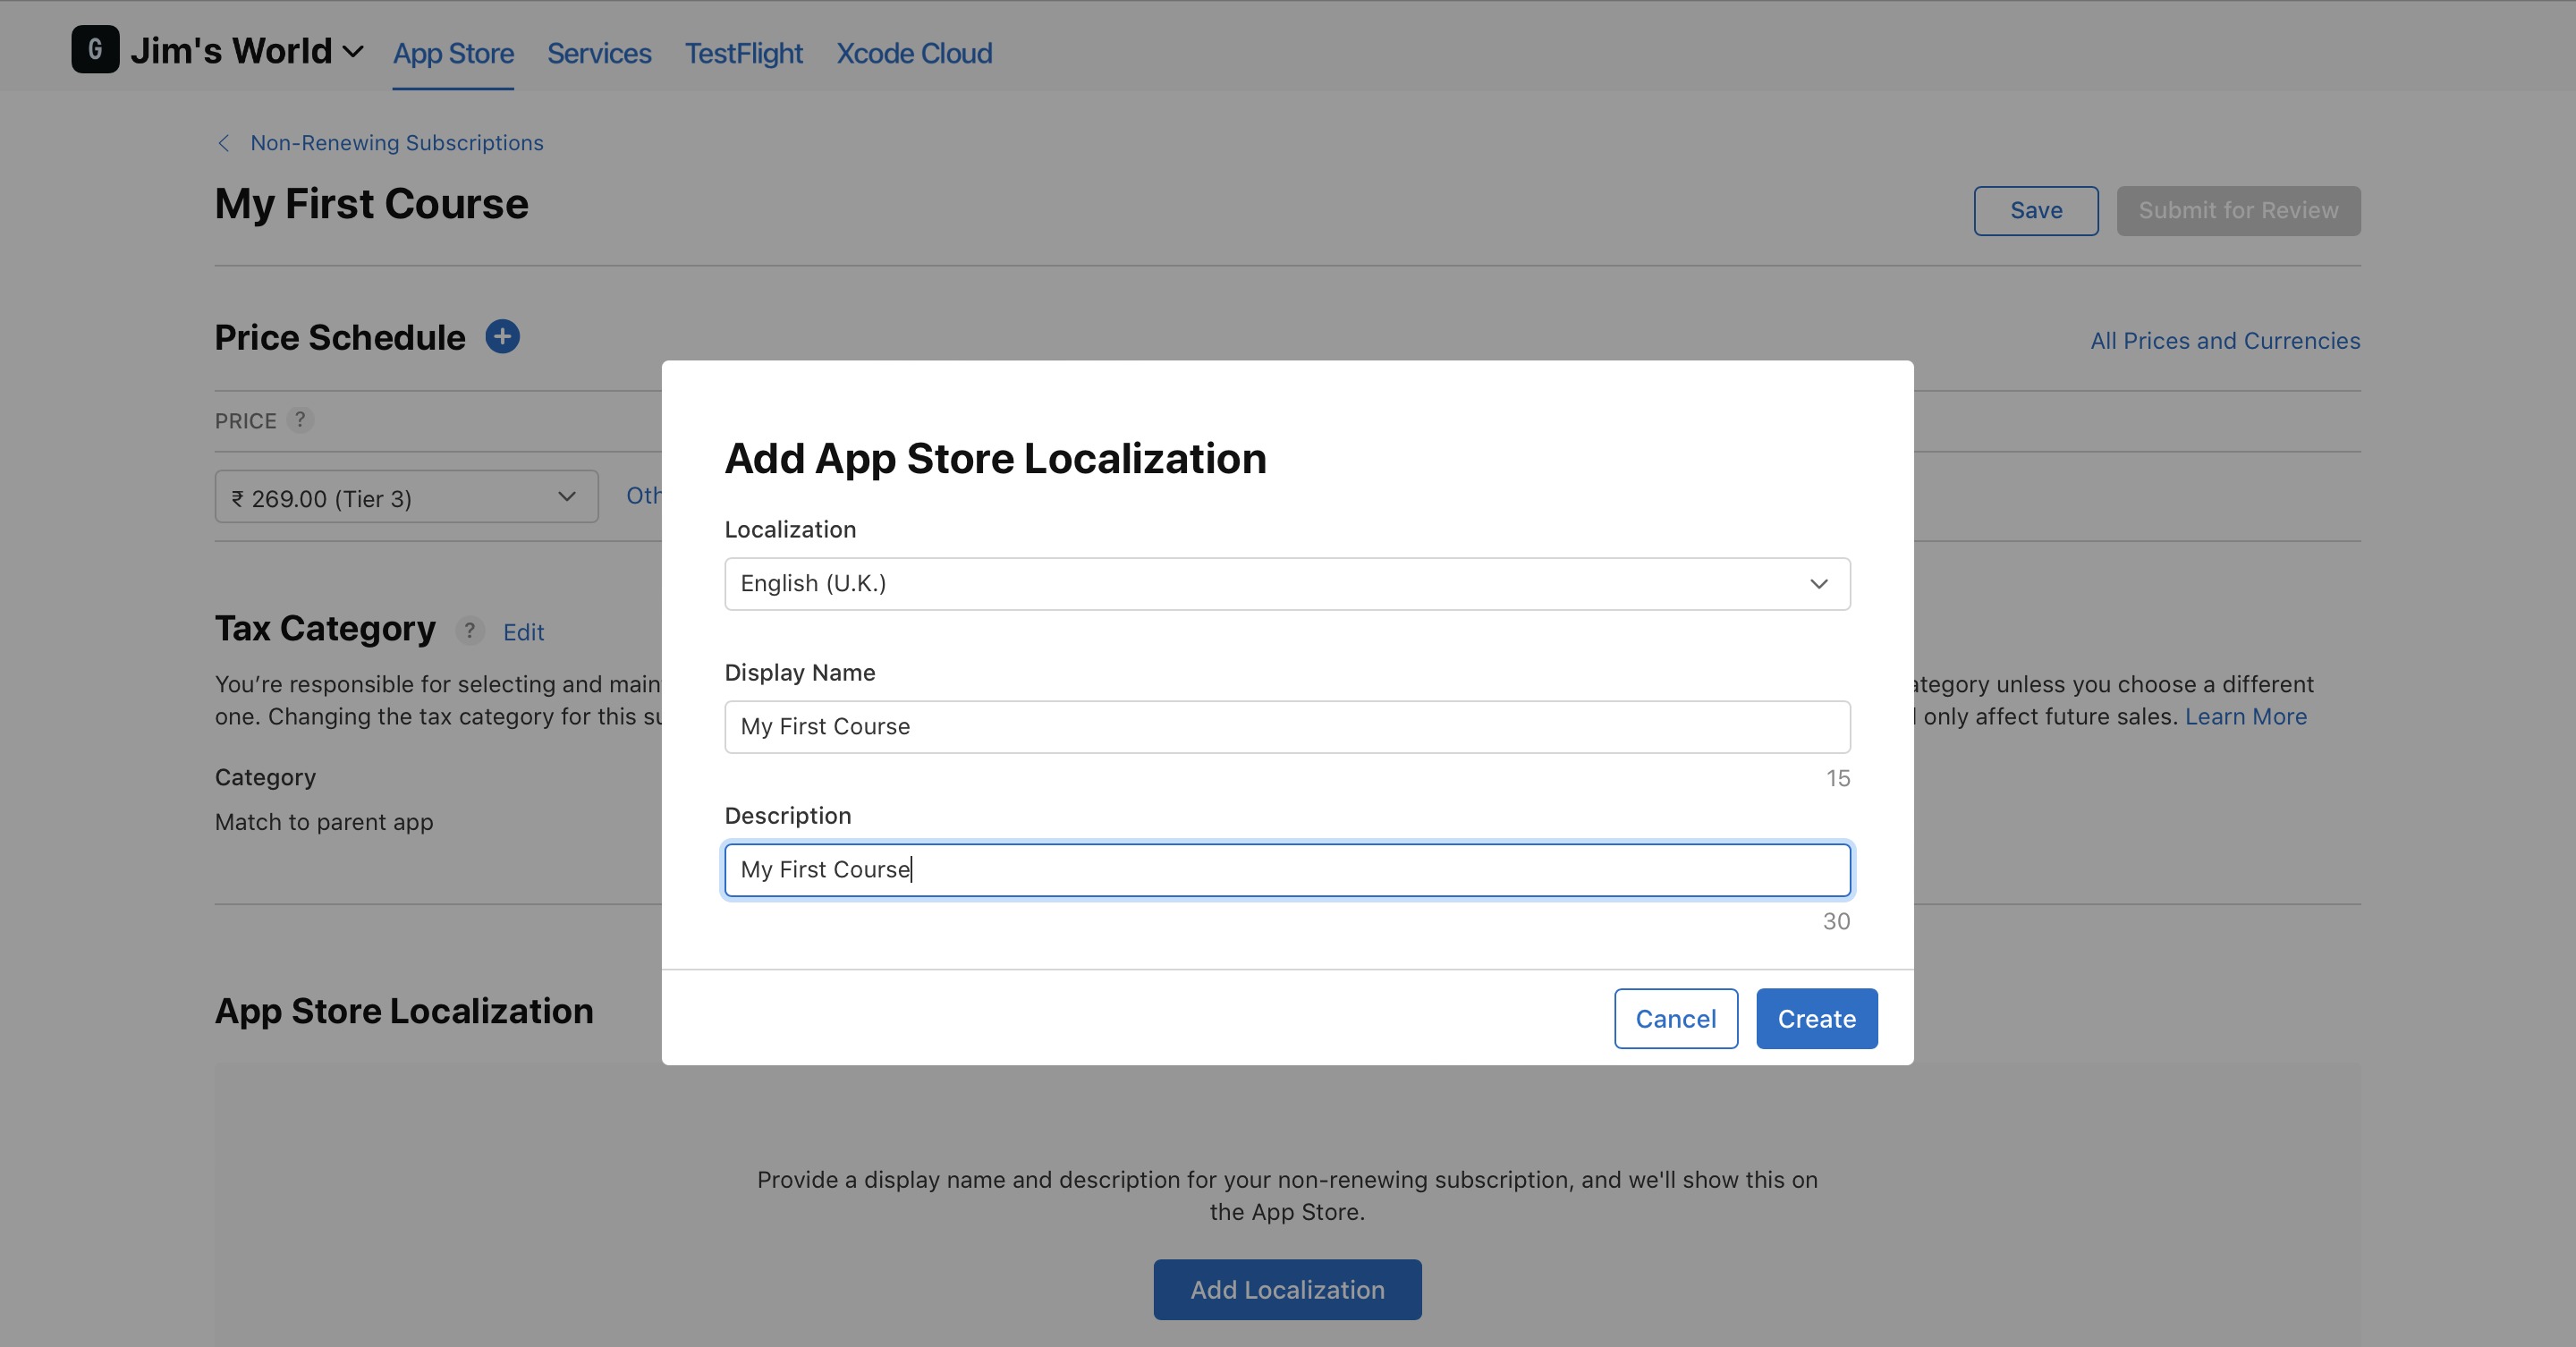Switch to the App Store tab
Image resolution: width=2576 pixels, height=1347 pixels.
(x=453, y=53)
